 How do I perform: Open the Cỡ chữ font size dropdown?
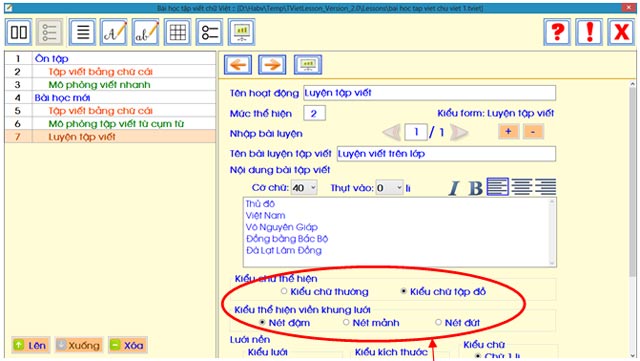click(304, 188)
